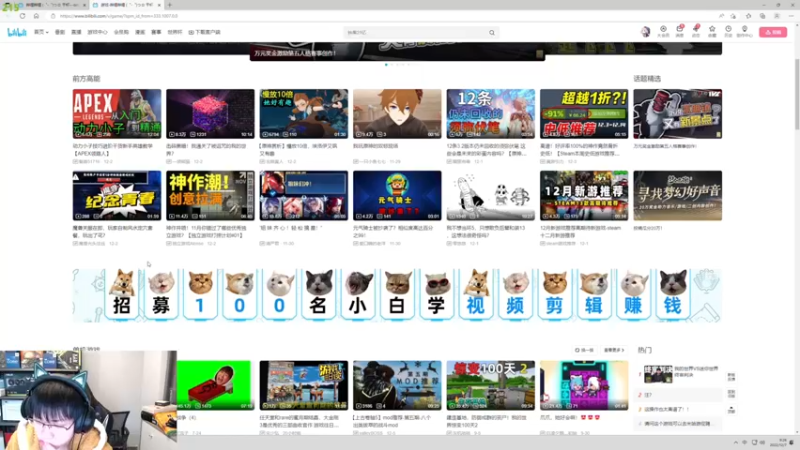The image size is (800, 450).
Task: Open the 大会员 membership icon
Action: [x=663, y=32]
